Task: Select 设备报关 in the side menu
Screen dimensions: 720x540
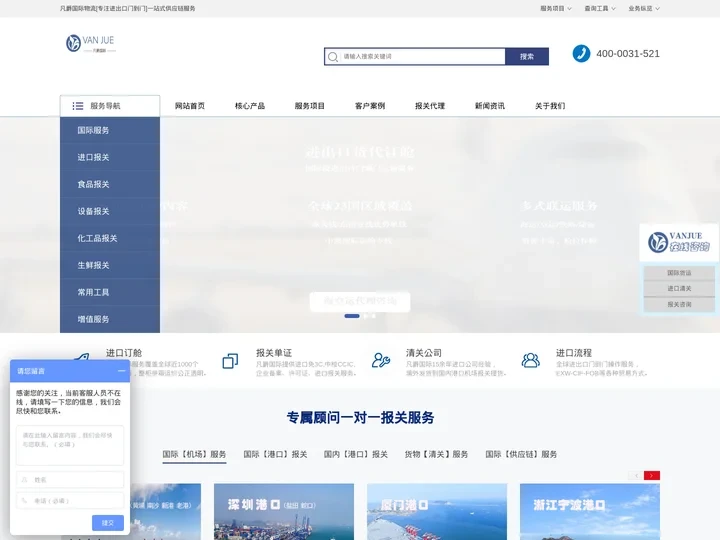Action: 110,212
